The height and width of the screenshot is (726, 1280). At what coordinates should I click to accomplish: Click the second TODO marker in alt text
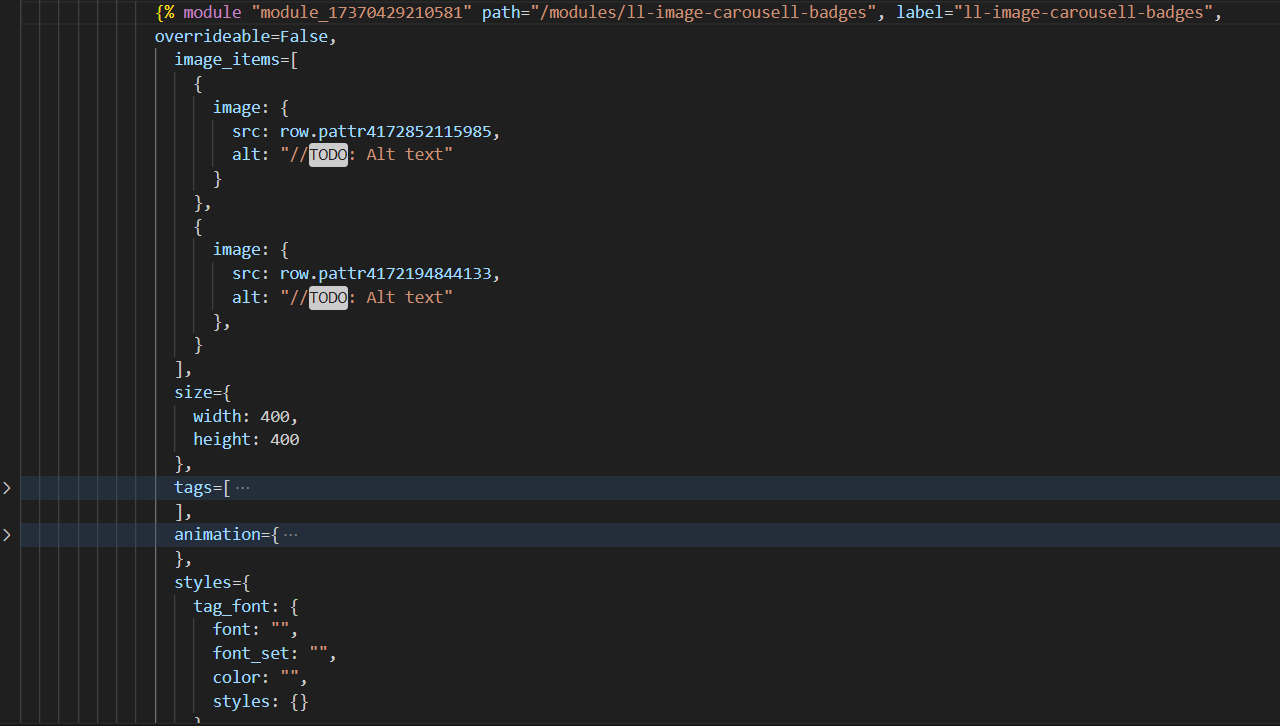coord(328,297)
